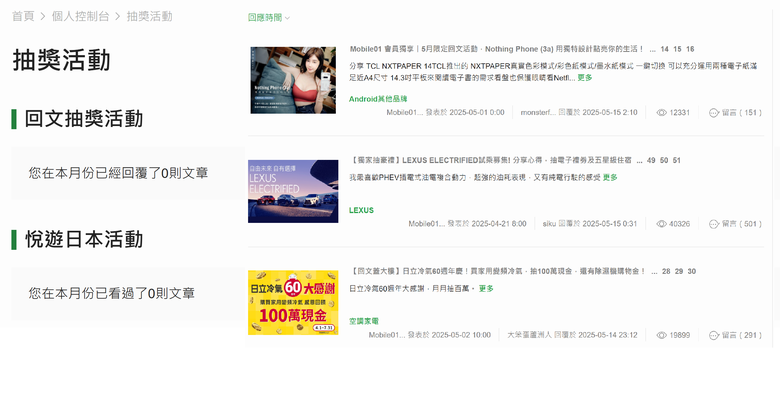Click the view count 40326
Screen dimensions: 780x404
point(680,224)
